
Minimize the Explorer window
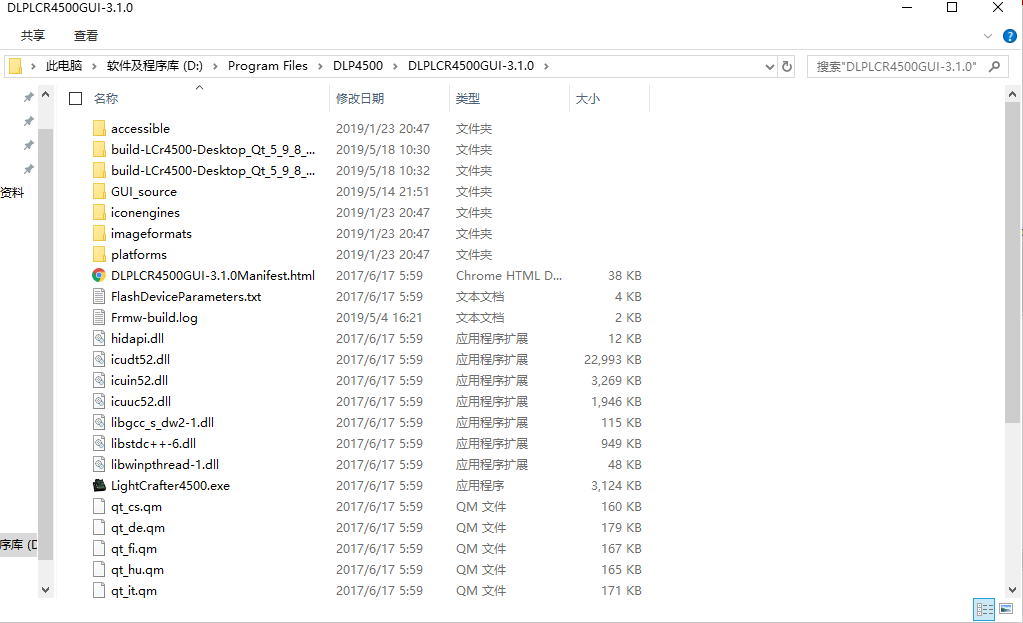pyautogui.click(x=907, y=7)
